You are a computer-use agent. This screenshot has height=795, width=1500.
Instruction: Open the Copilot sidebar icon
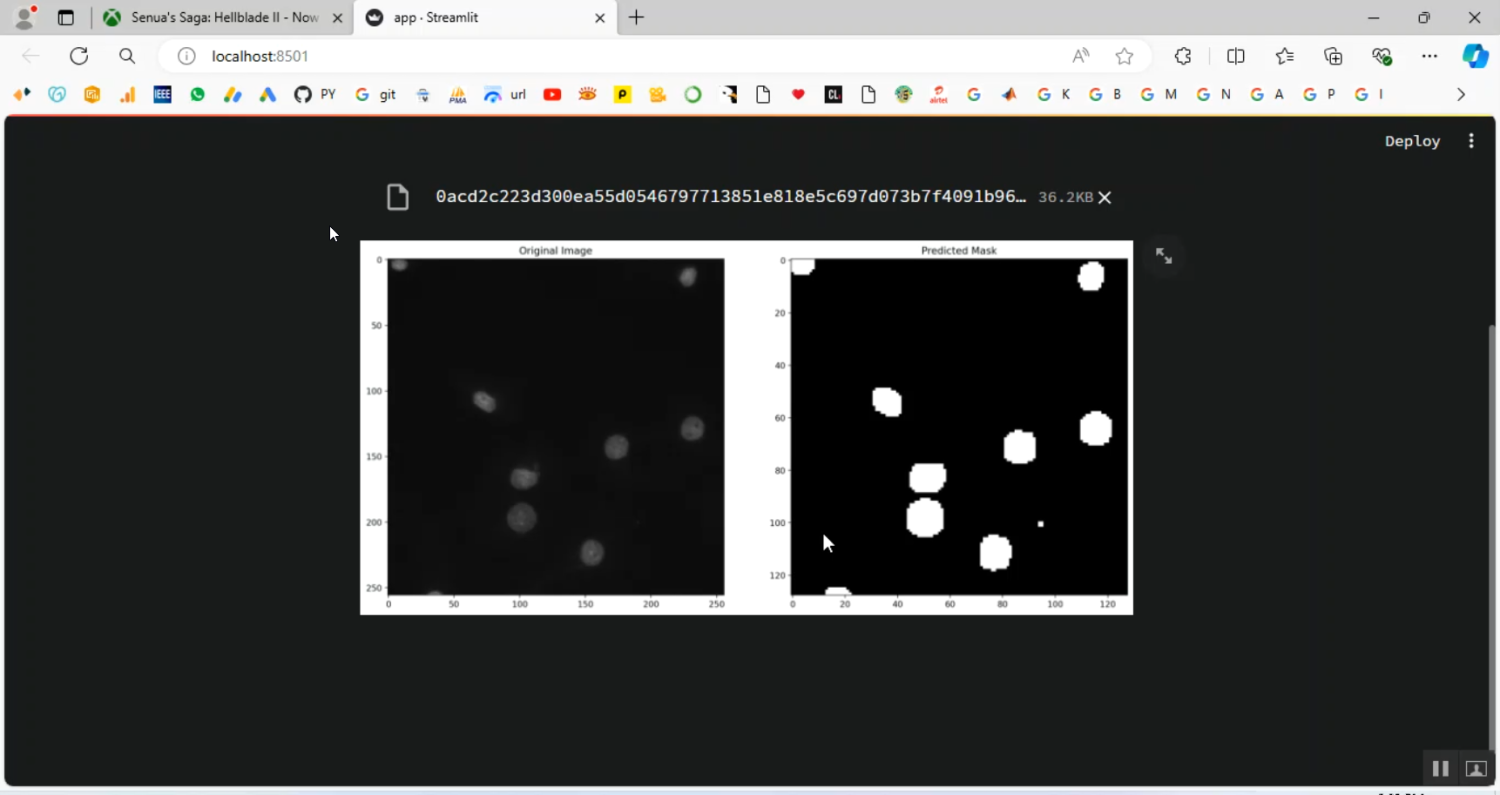pyautogui.click(x=1475, y=56)
